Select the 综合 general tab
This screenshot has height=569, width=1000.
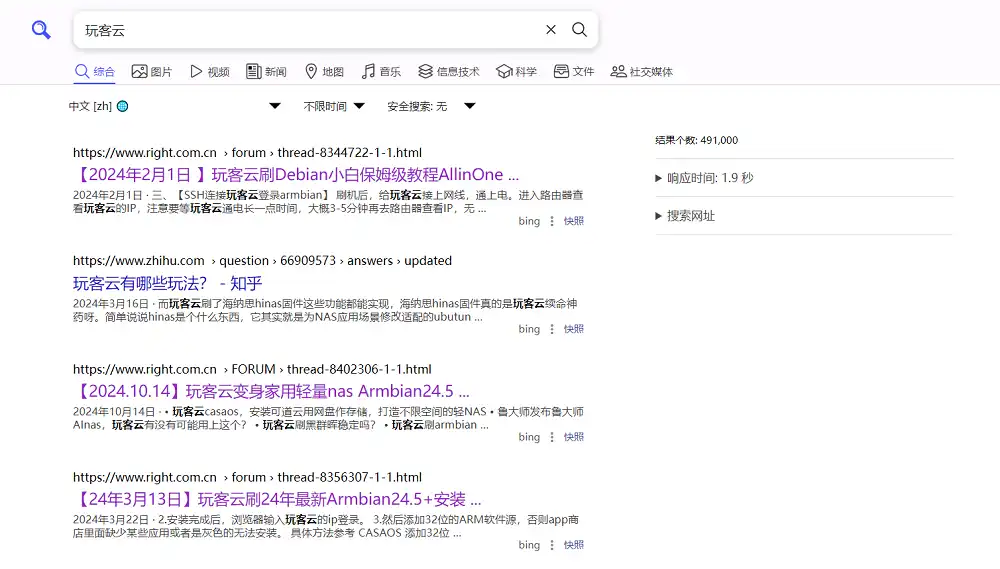95,71
